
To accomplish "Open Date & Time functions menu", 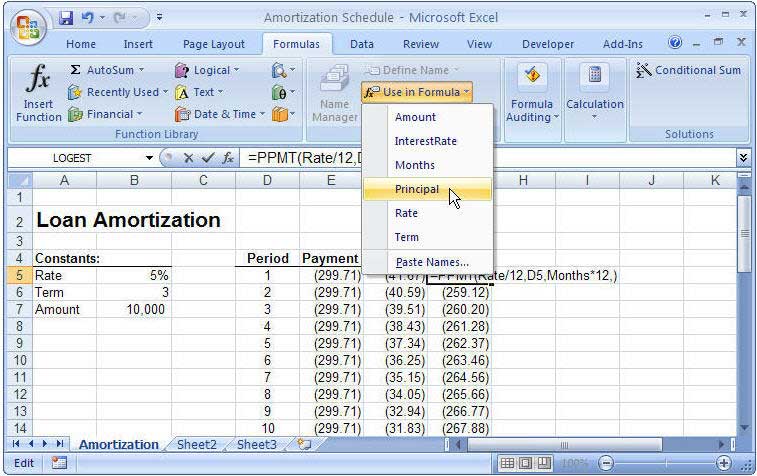I will (x=220, y=114).
